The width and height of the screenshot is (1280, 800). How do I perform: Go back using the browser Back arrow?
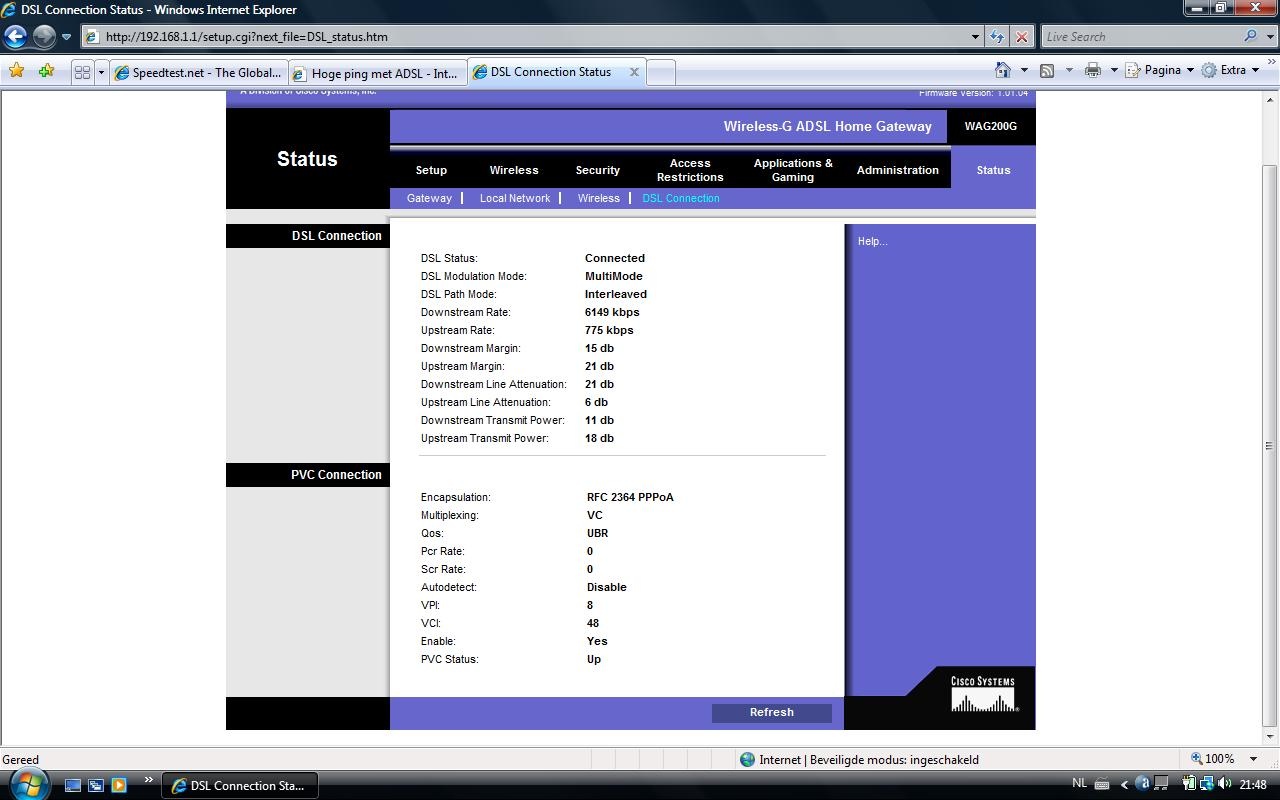click(15, 37)
